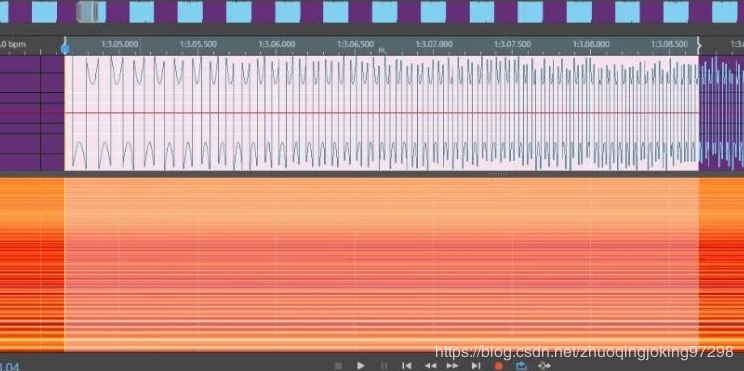Jump to end with skip-forward icon

coord(476,365)
